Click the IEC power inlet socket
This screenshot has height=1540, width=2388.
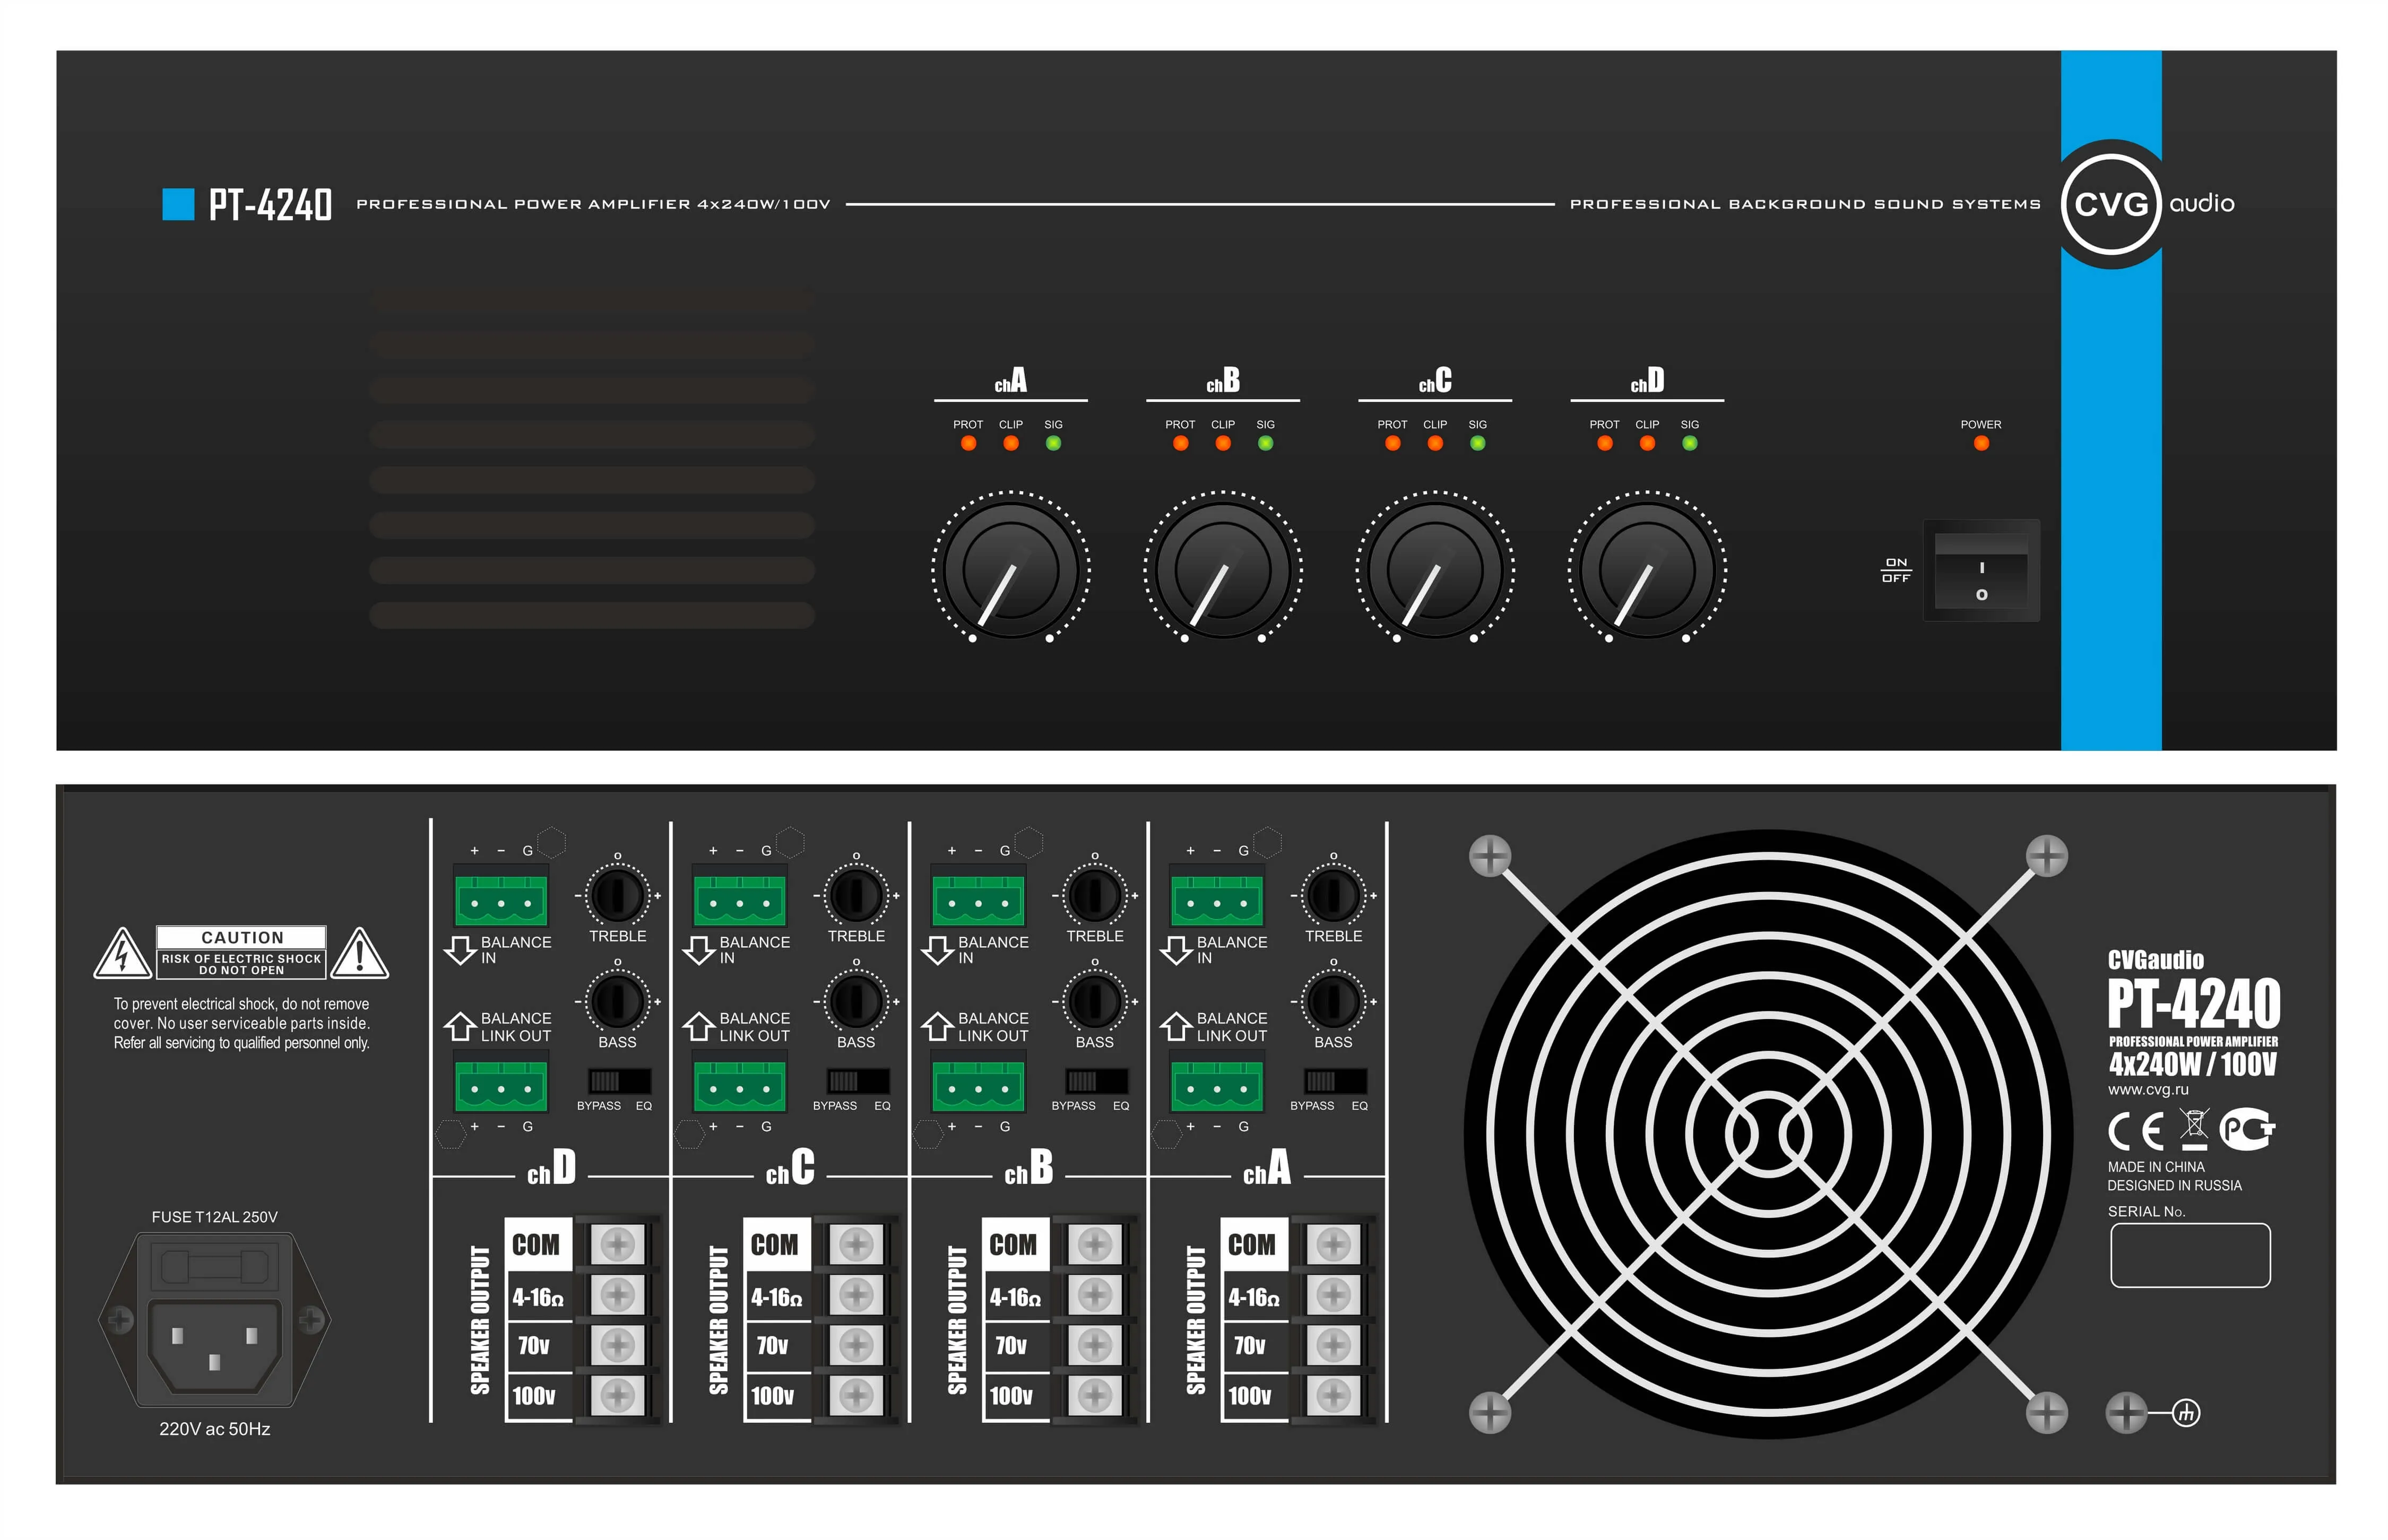tap(214, 1345)
